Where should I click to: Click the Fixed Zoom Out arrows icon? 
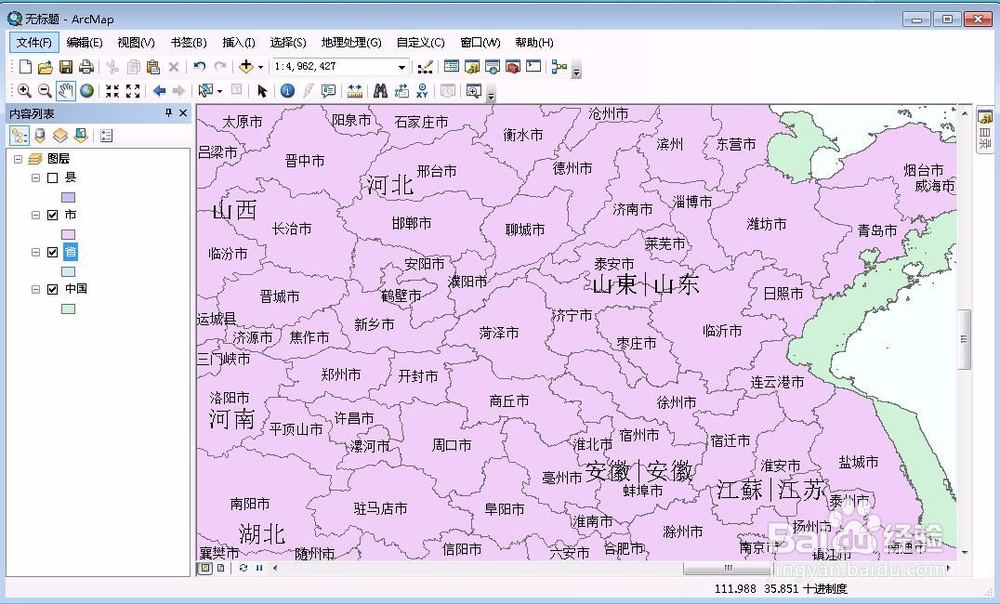pos(133,91)
